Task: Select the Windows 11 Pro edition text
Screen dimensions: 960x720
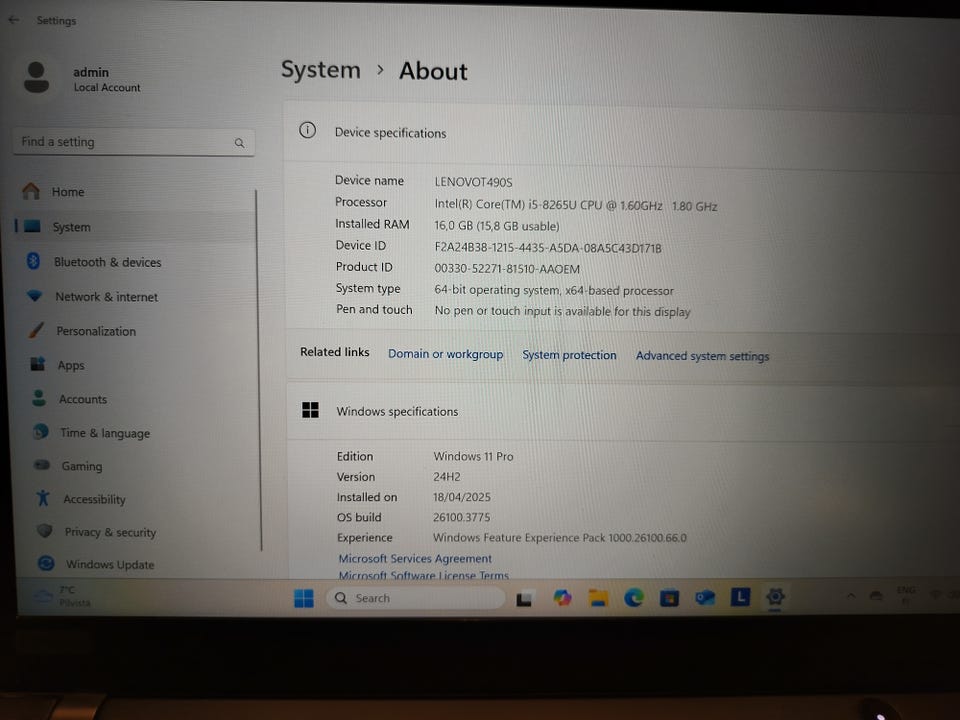Action: click(473, 456)
